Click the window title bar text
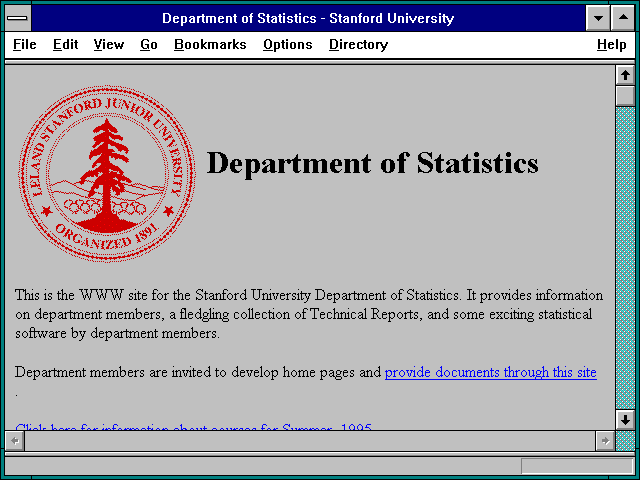 click(x=308, y=18)
